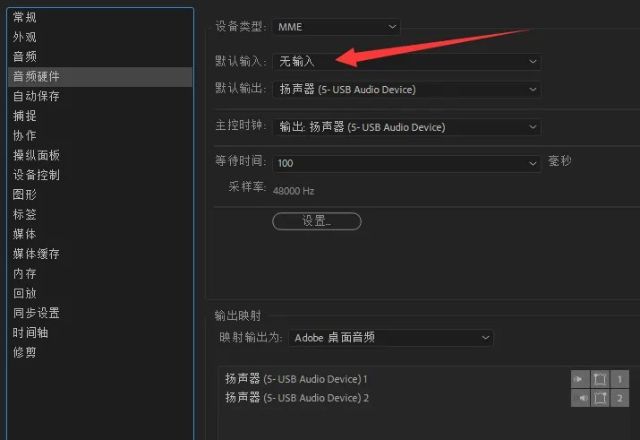Select 音频 in the preferences list

coord(100,56)
